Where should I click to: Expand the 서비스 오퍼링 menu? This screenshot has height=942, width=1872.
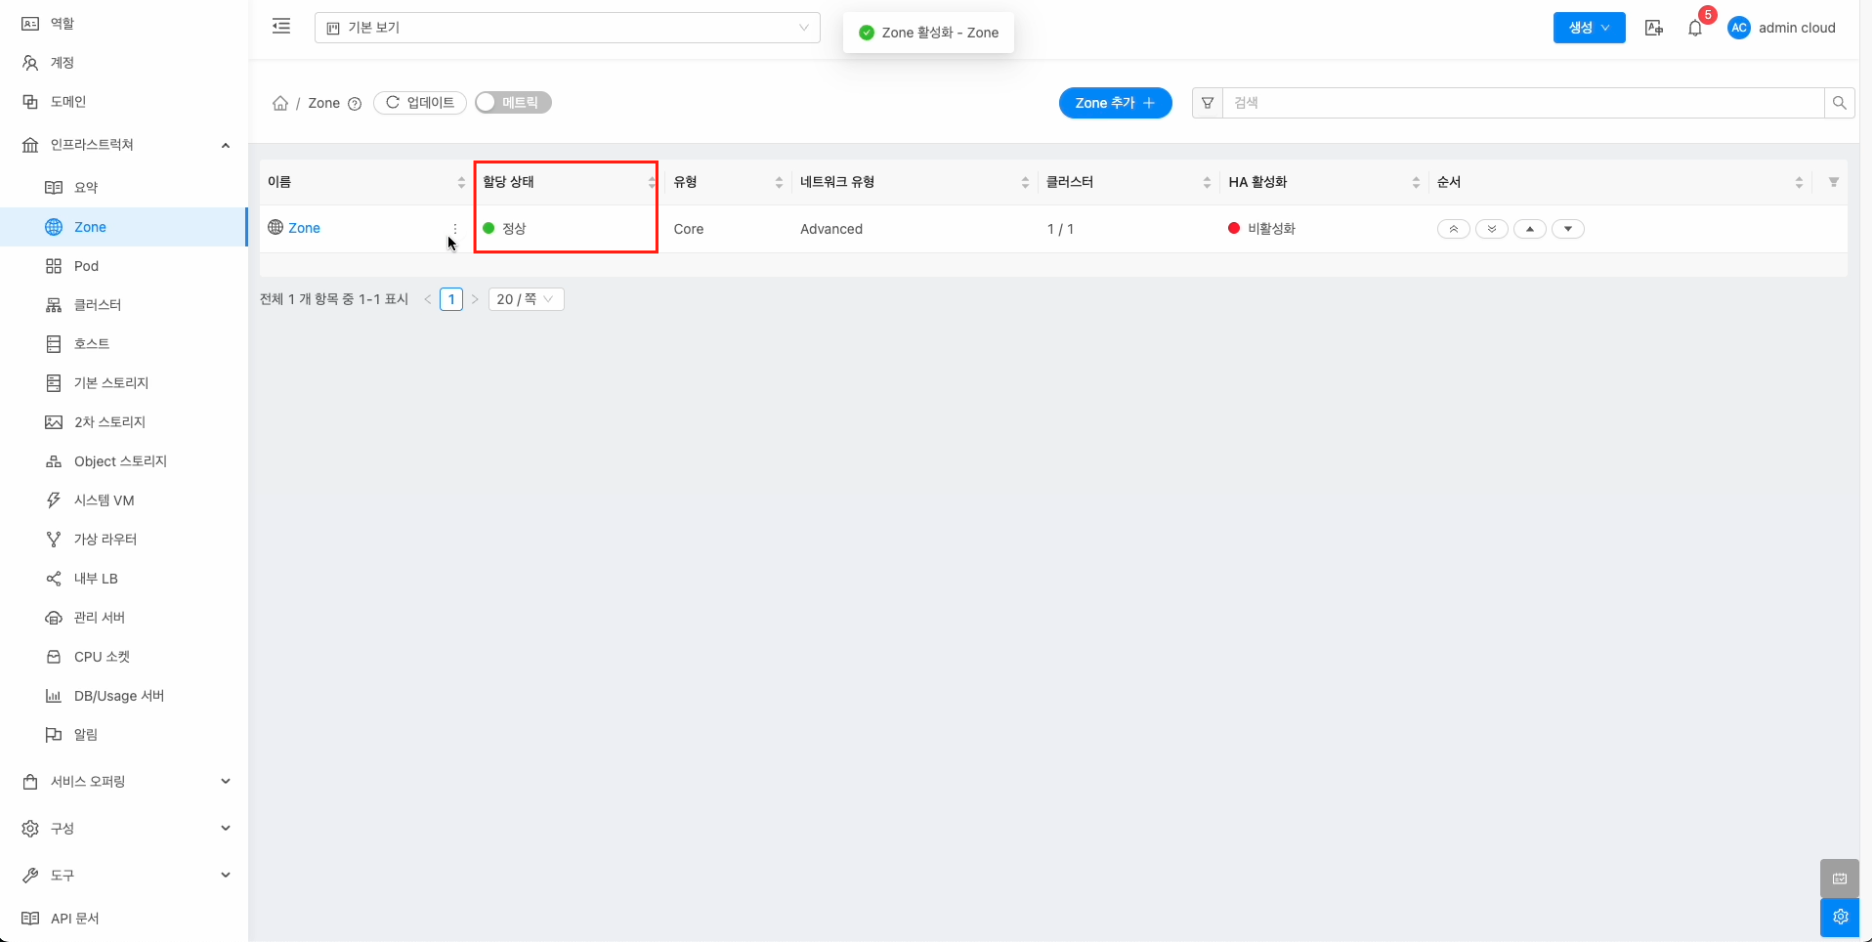click(x=124, y=781)
